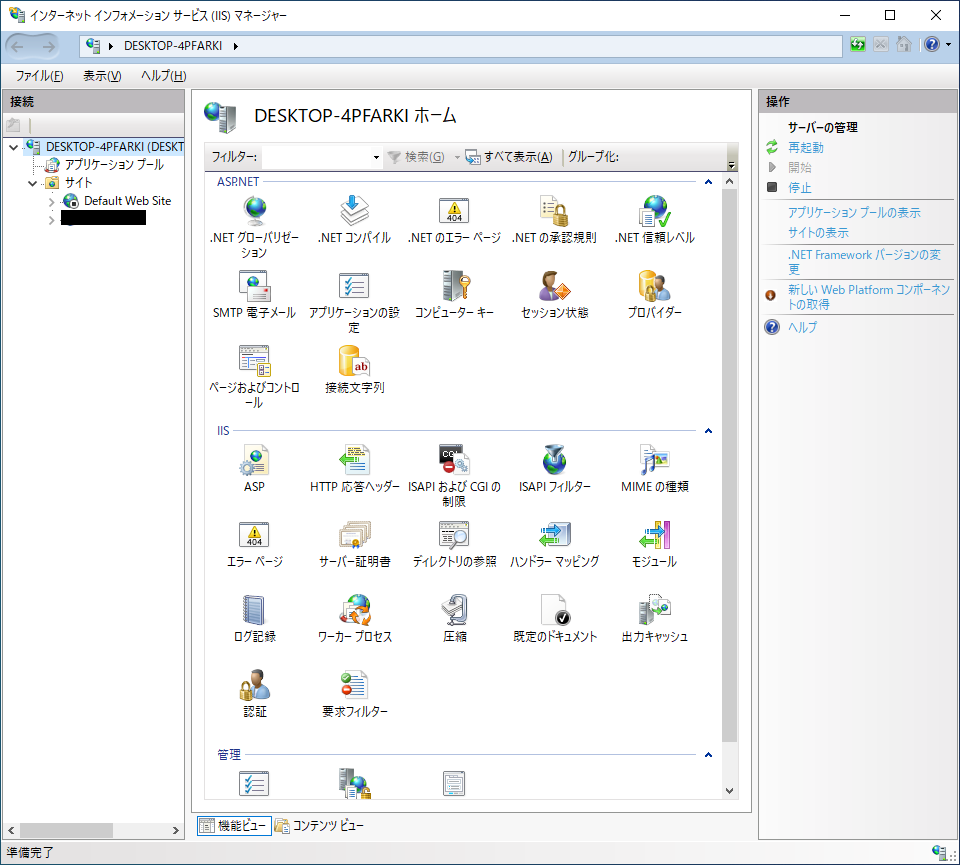Switch to the コンテンツ ビュー tab
The height and width of the screenshot is (865, 960).
[x=329, y=826]
